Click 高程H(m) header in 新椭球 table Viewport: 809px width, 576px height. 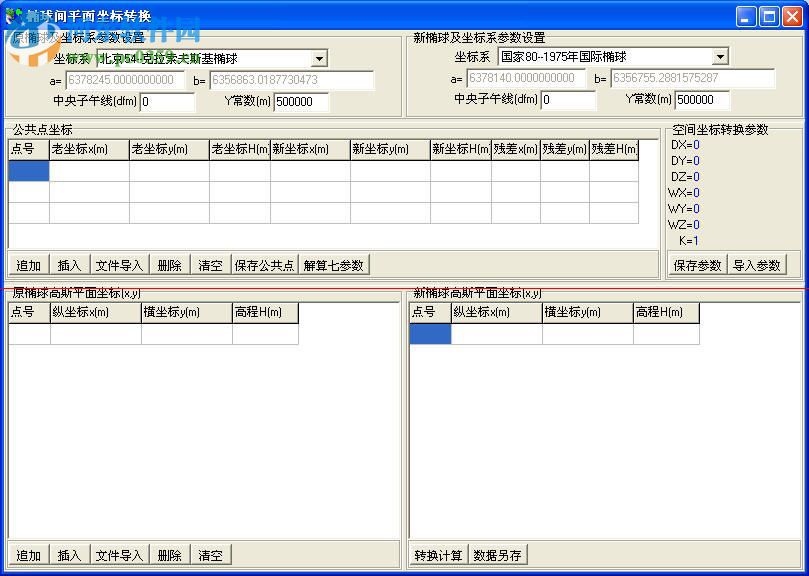(x=666, y=313)
